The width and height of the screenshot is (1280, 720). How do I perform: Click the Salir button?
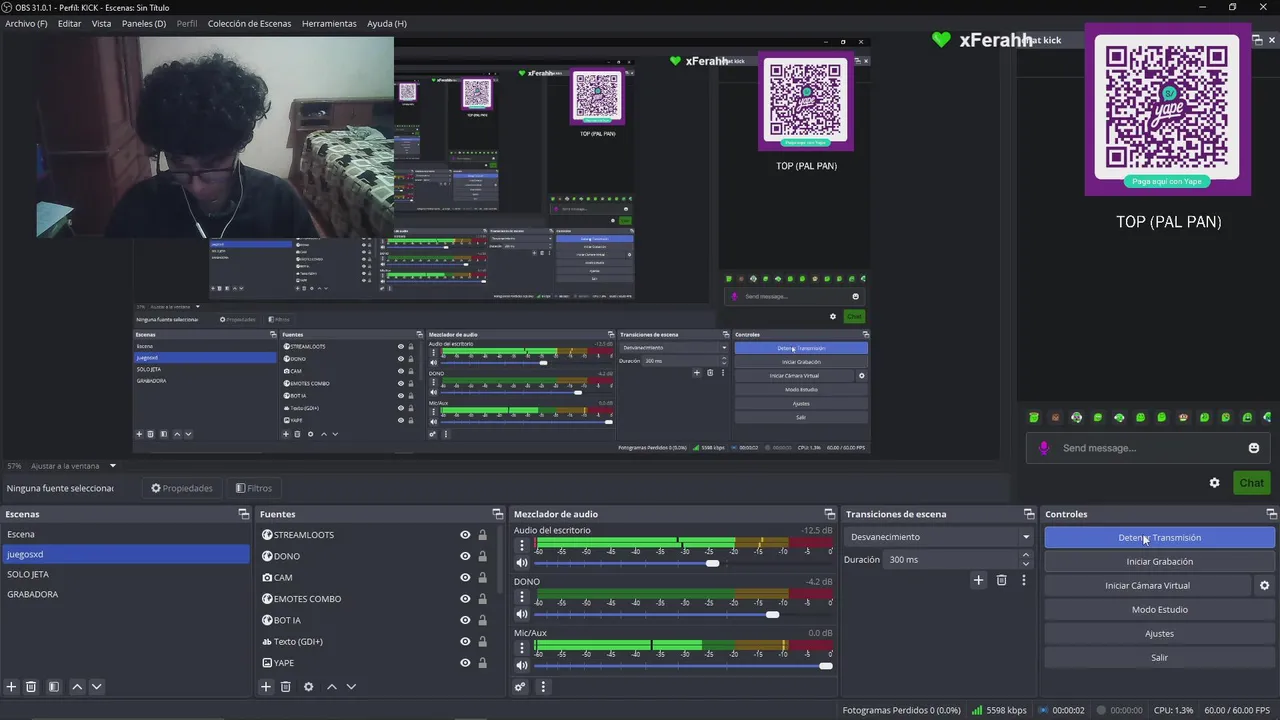tap(1160, 658)
